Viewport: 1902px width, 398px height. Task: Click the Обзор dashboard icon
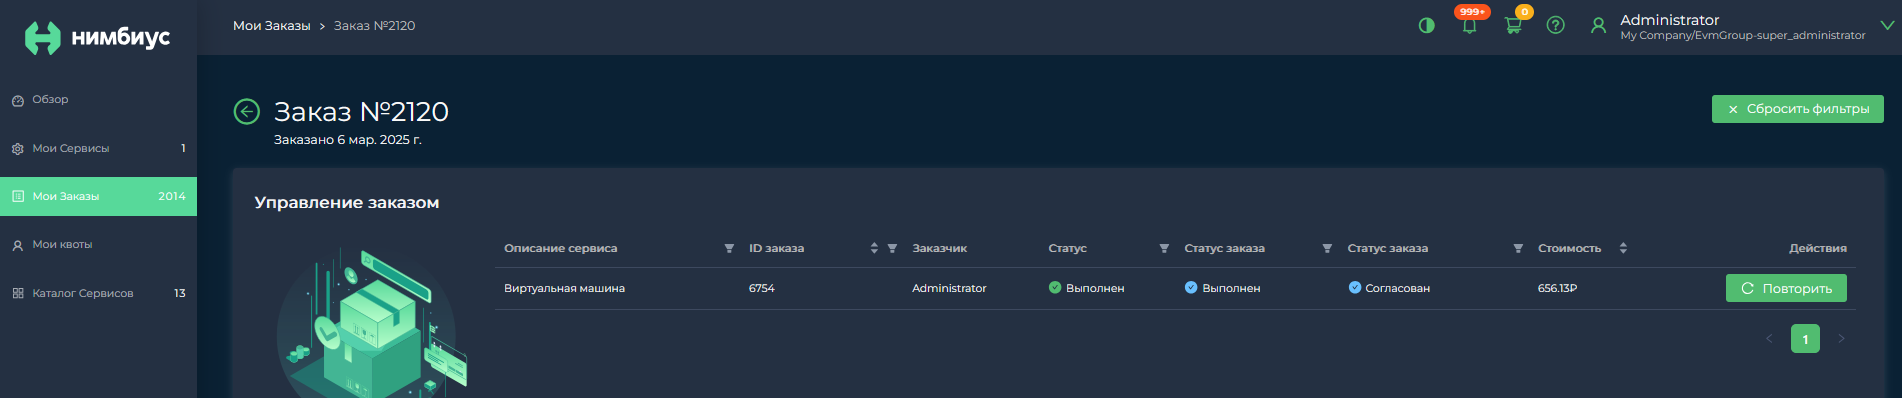[x=18, y=100]
